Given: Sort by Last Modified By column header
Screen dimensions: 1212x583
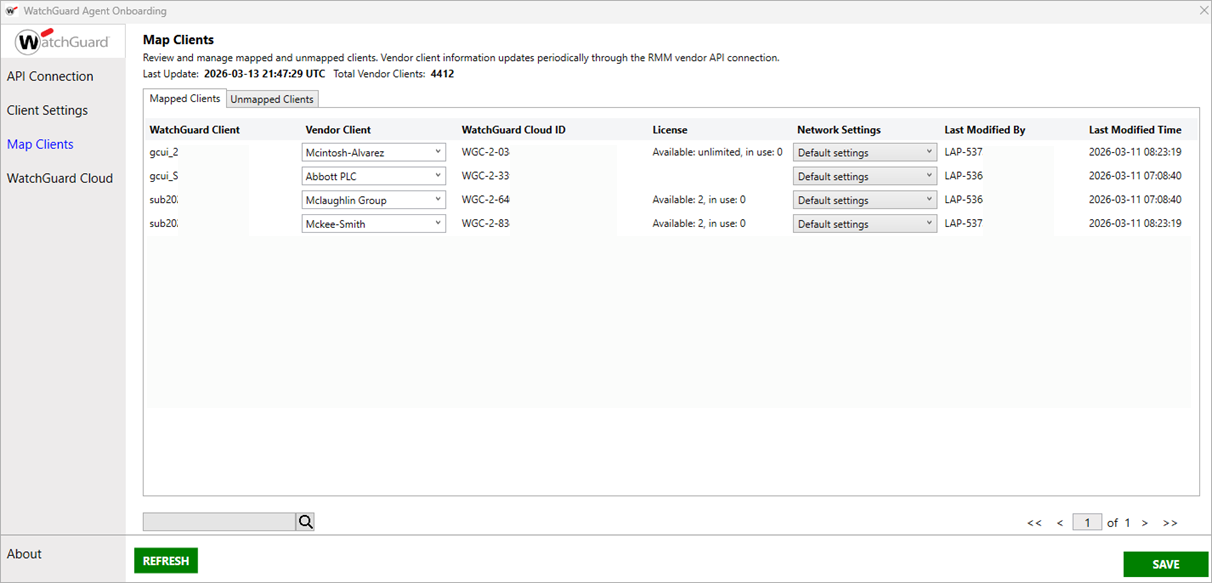Looking at the screenshot, I should 985,130.
